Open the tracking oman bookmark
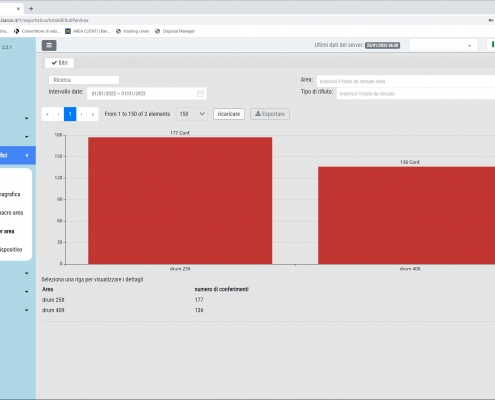The width and height of the screenshot is (495, 400). [x=132, y=31]
